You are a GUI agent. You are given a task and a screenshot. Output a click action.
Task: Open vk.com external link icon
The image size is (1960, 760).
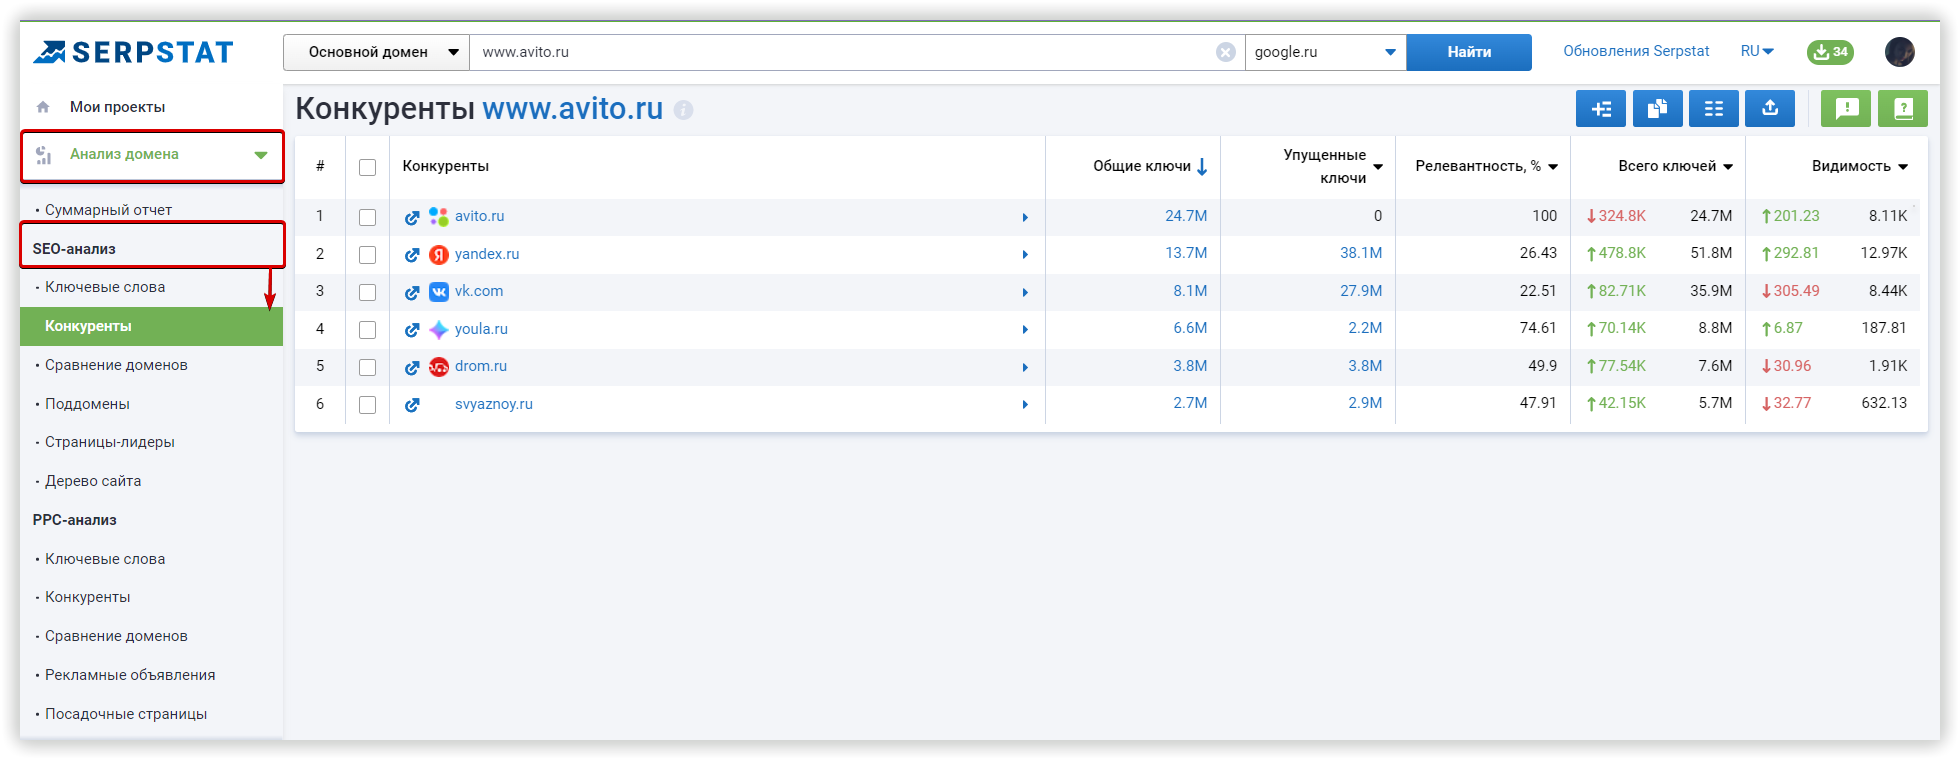(412, 292)
